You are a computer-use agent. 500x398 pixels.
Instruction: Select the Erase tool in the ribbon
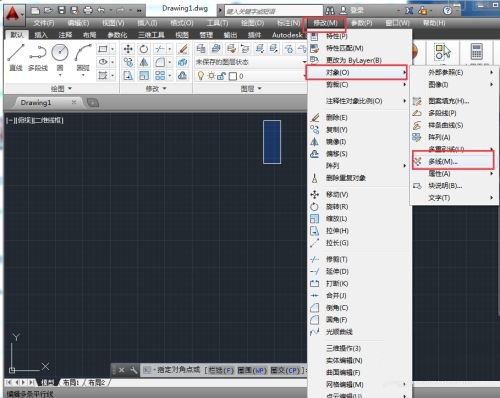(x=182, y=49)
